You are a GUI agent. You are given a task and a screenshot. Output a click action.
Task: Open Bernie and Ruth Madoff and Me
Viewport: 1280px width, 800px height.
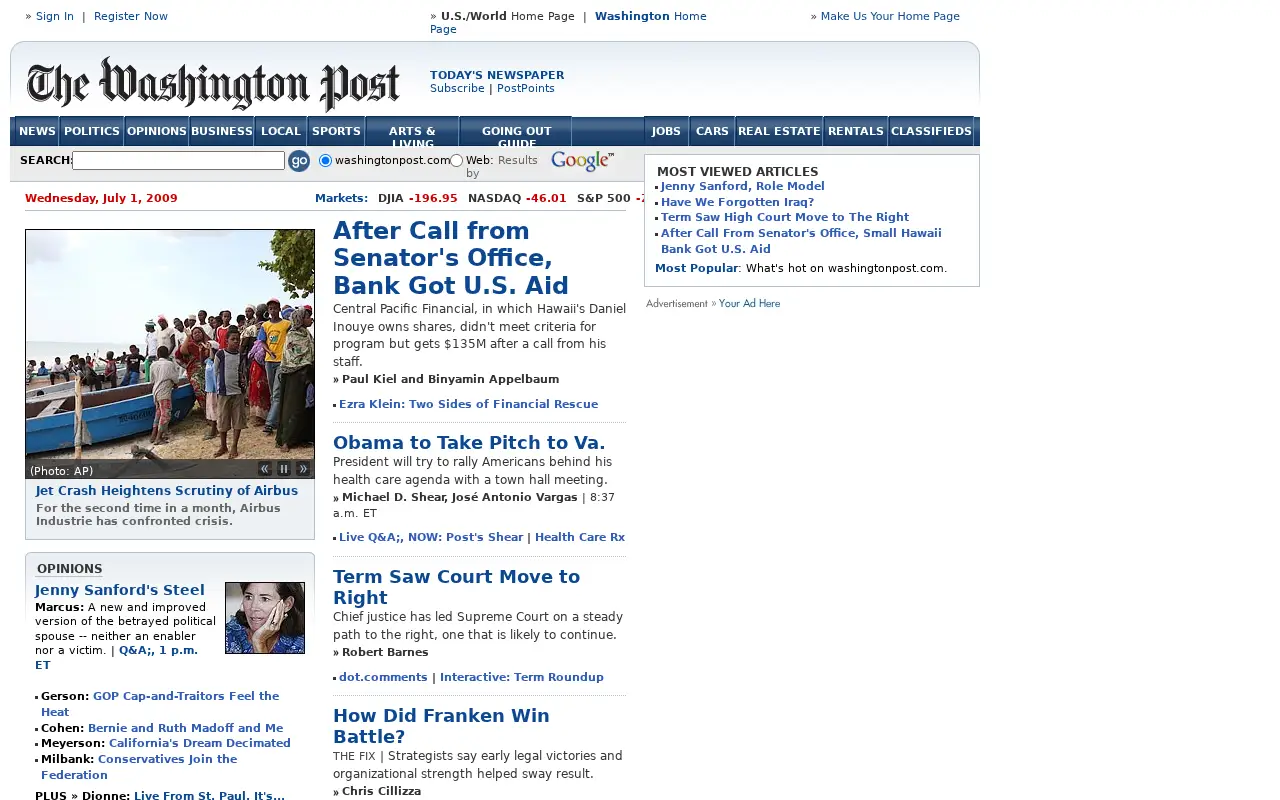coord(185,728)
